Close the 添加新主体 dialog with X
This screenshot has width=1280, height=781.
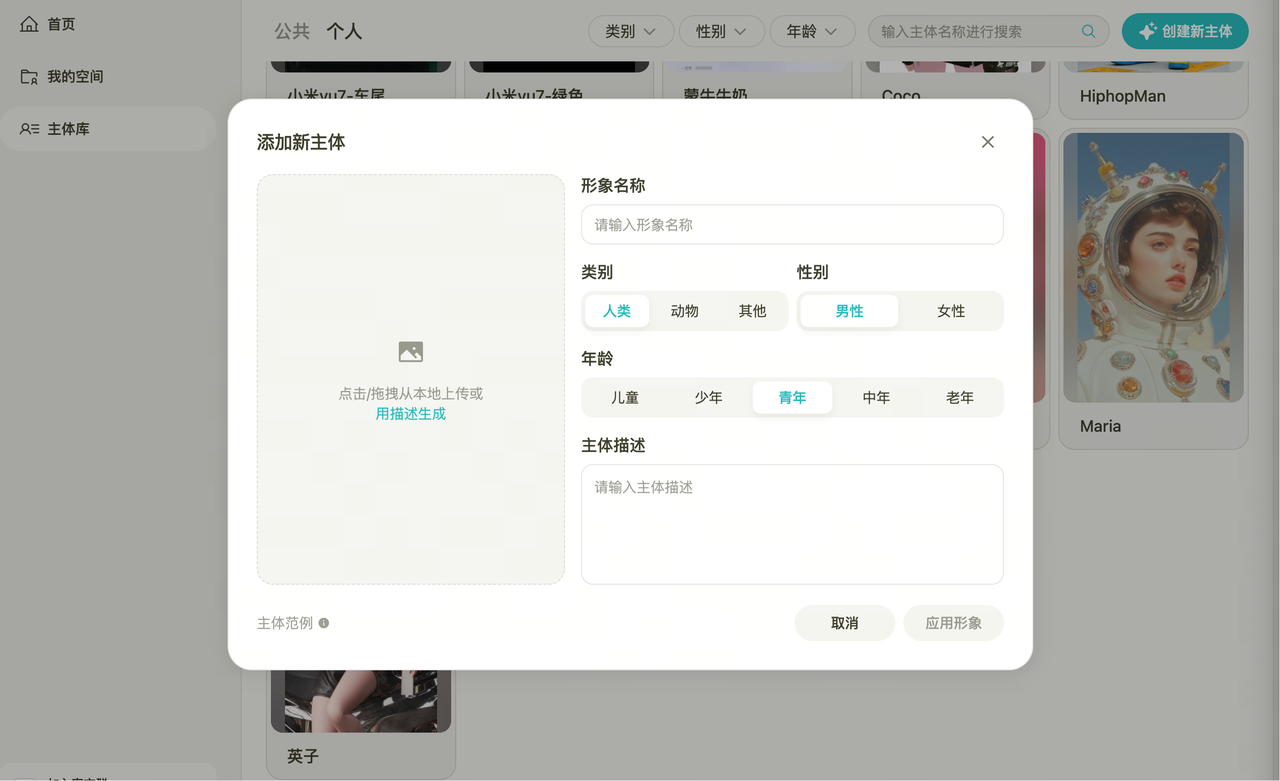[x=987, y=142]
